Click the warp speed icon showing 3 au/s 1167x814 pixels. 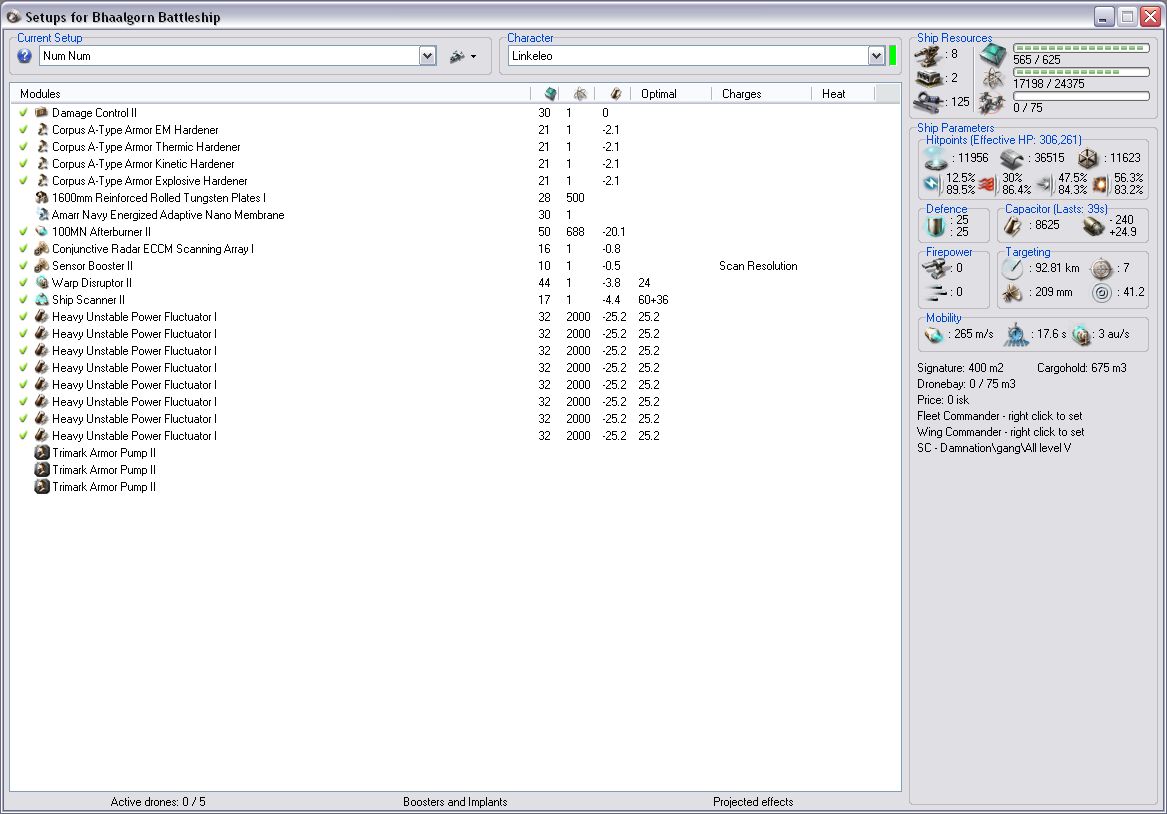1081,335
